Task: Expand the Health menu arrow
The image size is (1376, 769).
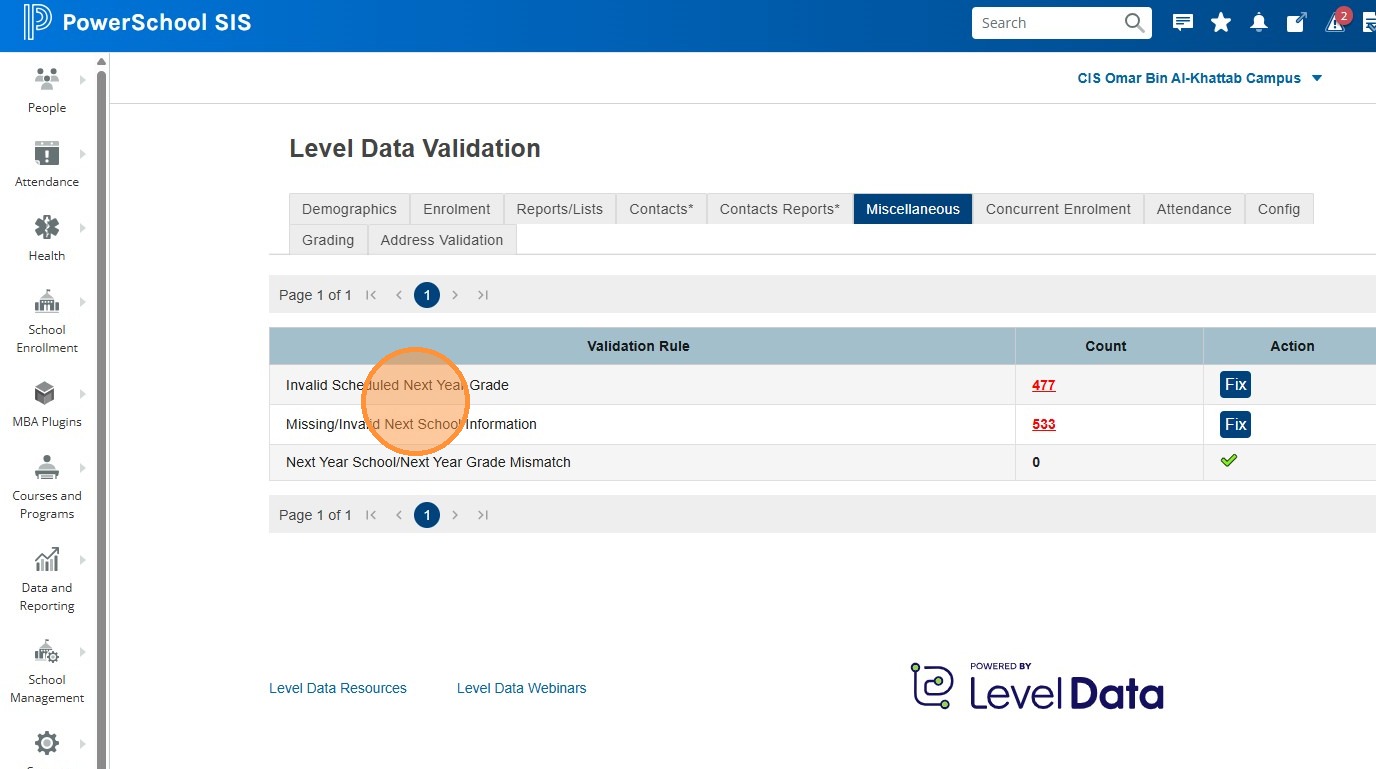Action: [x=83, y=227]
